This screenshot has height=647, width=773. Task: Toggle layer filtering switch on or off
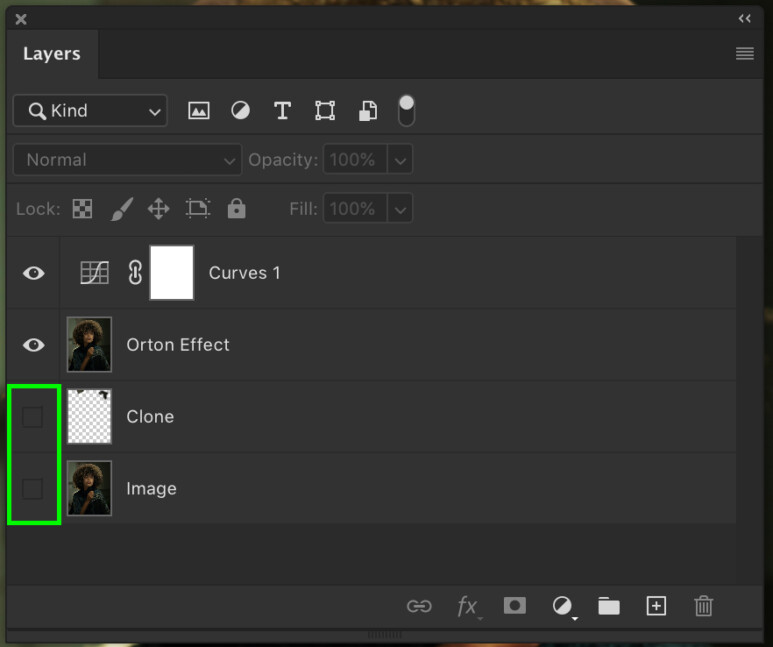tap(406, 111)
